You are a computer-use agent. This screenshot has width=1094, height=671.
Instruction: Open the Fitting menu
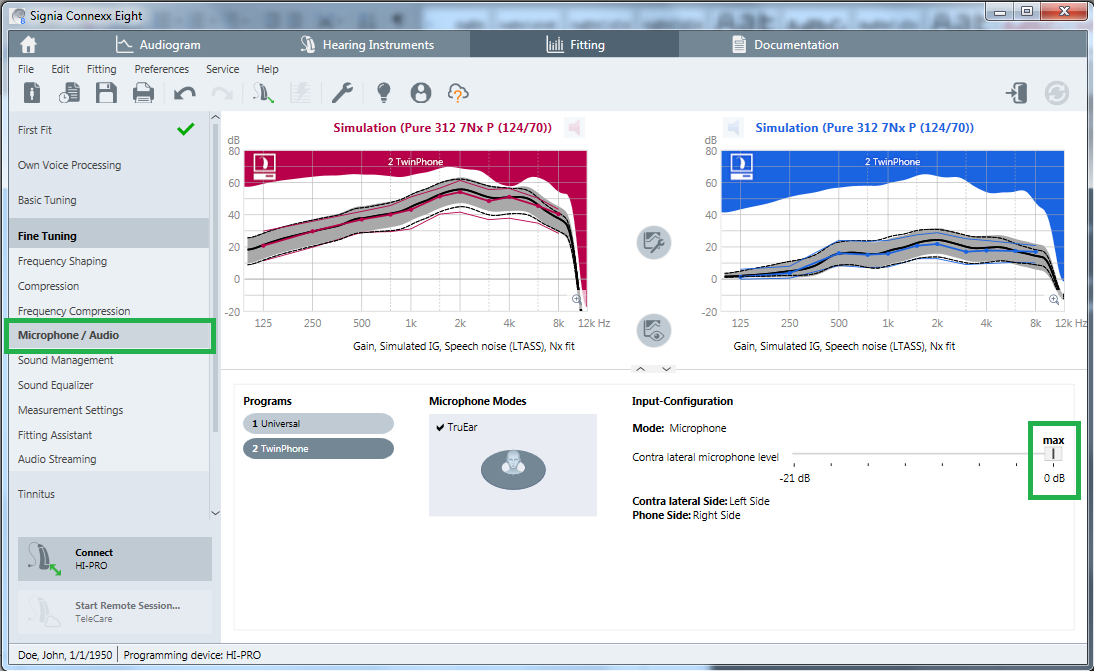(x=102, y=69)
